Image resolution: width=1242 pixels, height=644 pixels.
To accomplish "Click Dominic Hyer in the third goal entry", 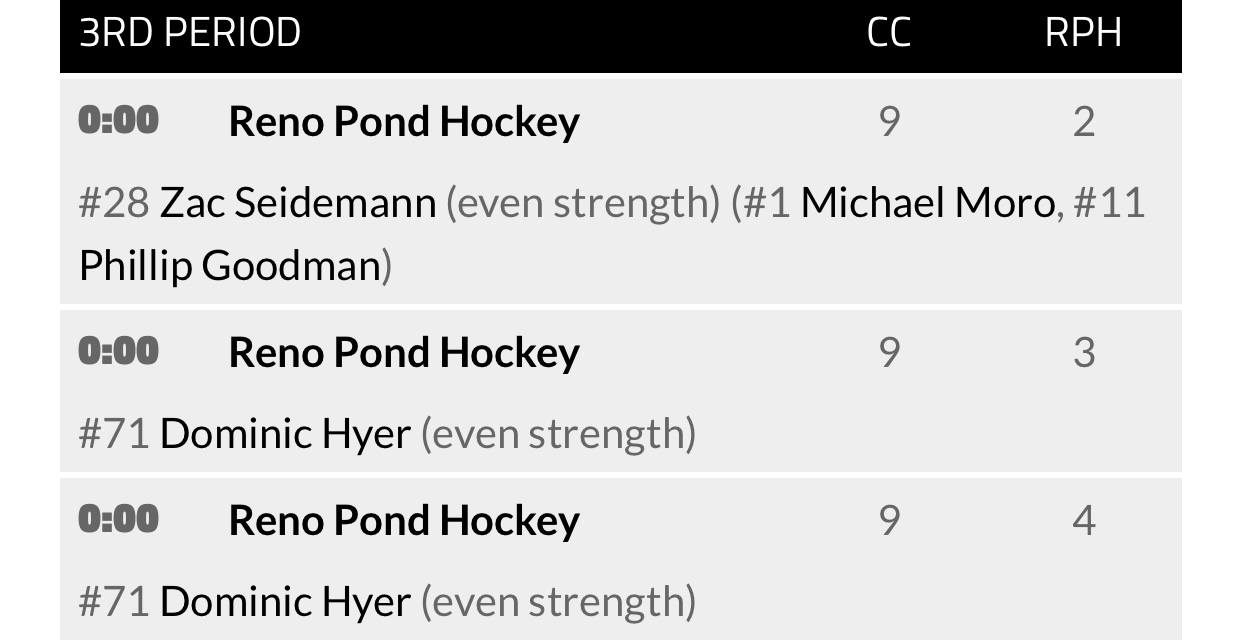I will (x=285, y=602).
